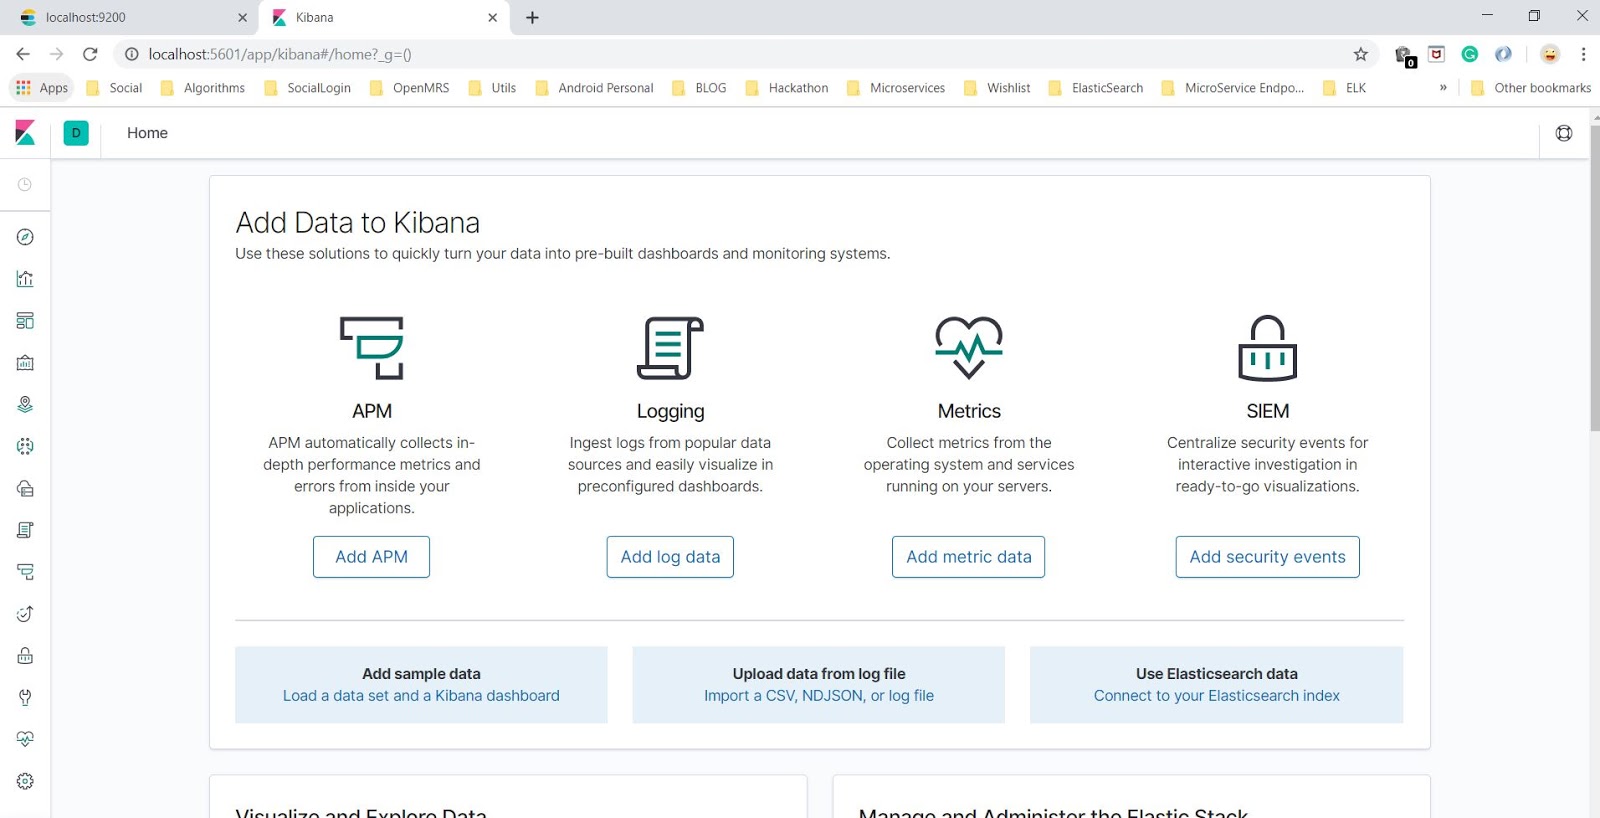Open Import a CSV, NDJSON, or log file
This screenshot has width=1600, height=818.
pos(819,696)
